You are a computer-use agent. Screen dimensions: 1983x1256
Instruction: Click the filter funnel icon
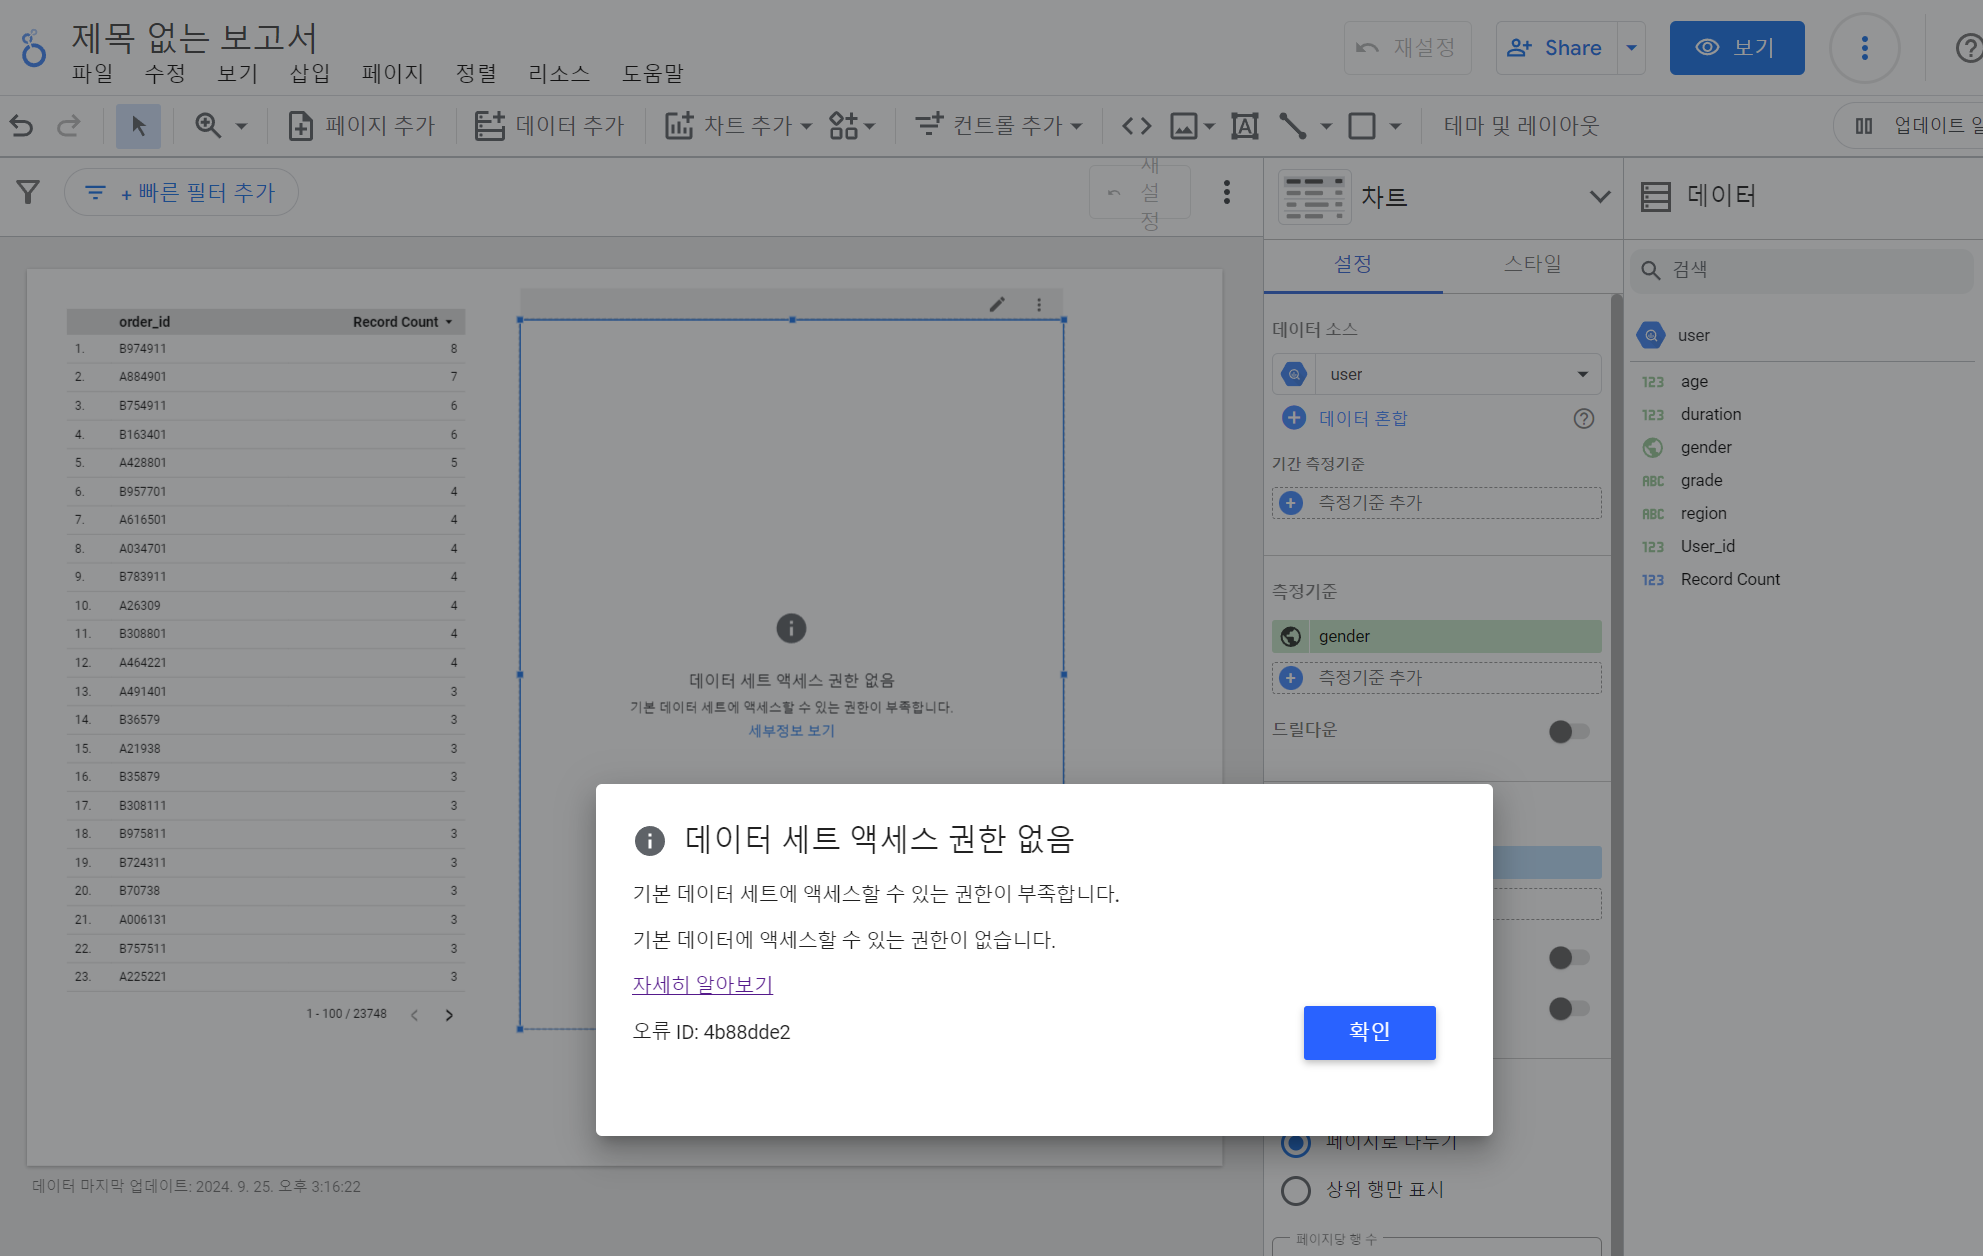pyautogui.click(x=28, y=192)
